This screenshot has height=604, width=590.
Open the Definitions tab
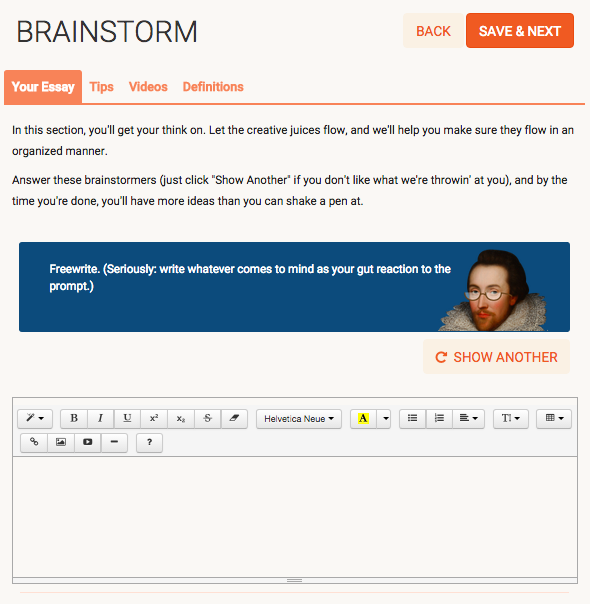tap(213, 87)
